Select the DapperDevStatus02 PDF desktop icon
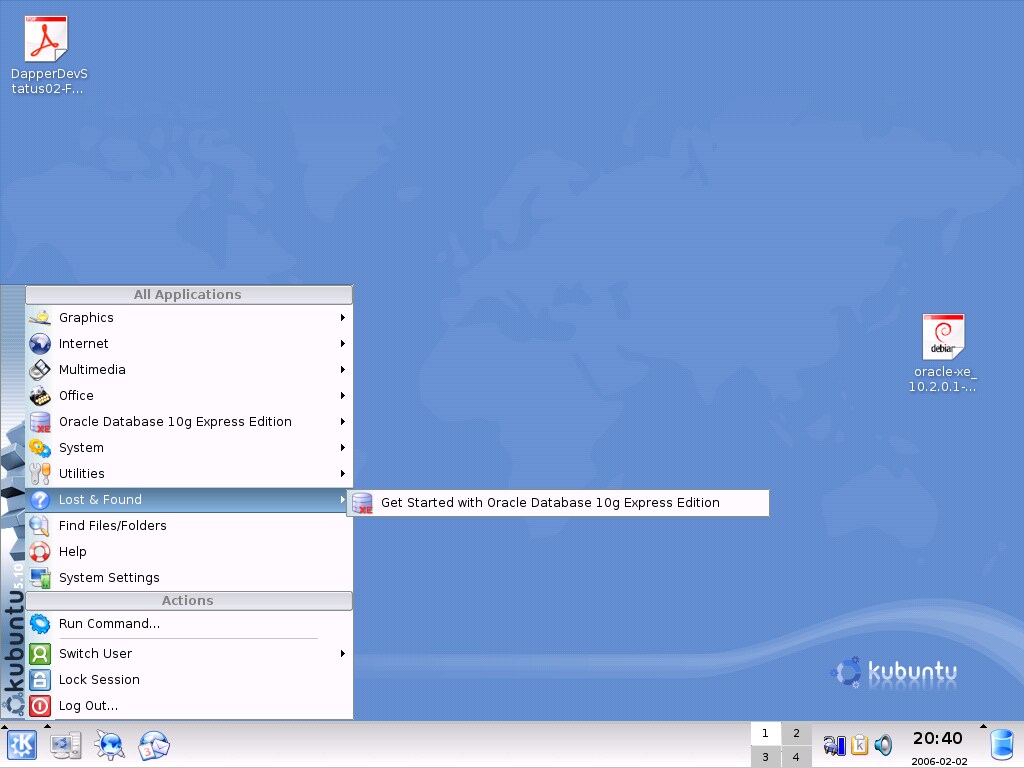The height and width of the screenshot is (768, 1024). point(48,55)
